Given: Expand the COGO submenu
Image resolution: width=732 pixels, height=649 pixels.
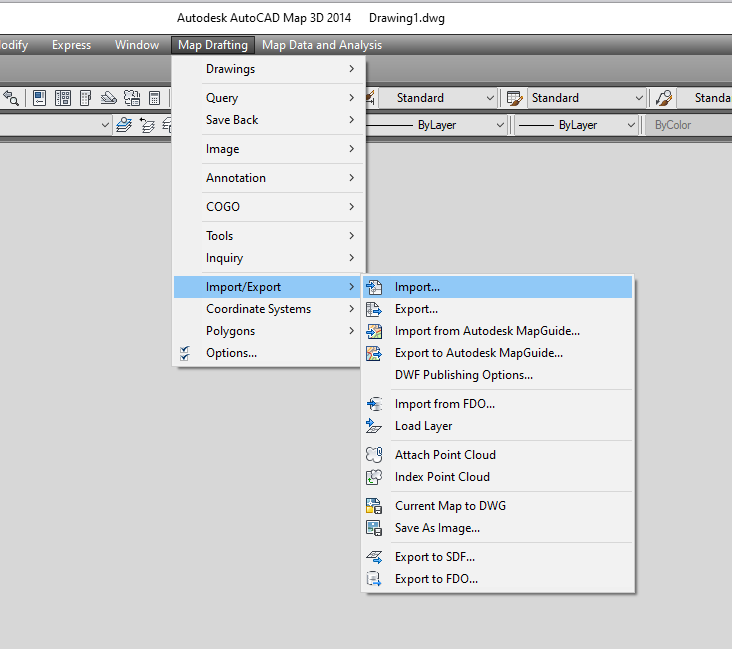Looking at the screenshot, I should 269,207.
